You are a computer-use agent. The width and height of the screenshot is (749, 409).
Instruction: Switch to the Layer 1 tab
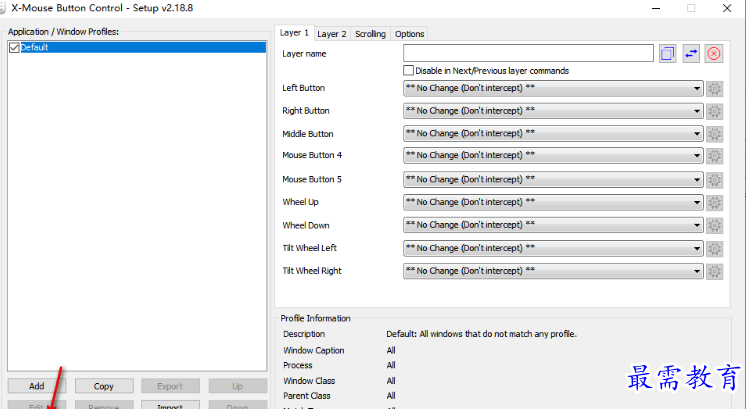[x=294, y=32]
